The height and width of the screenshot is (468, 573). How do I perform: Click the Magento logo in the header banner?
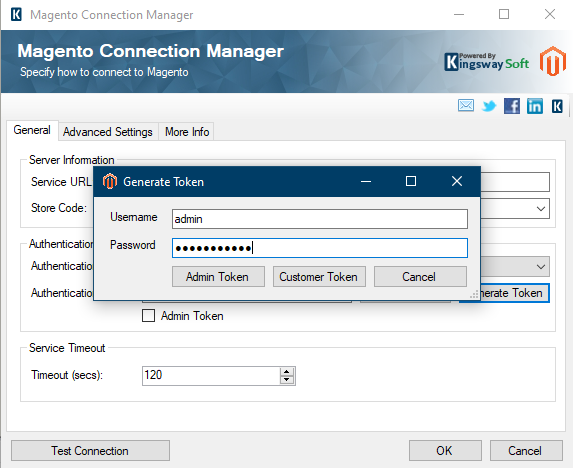tap(553, 61)
